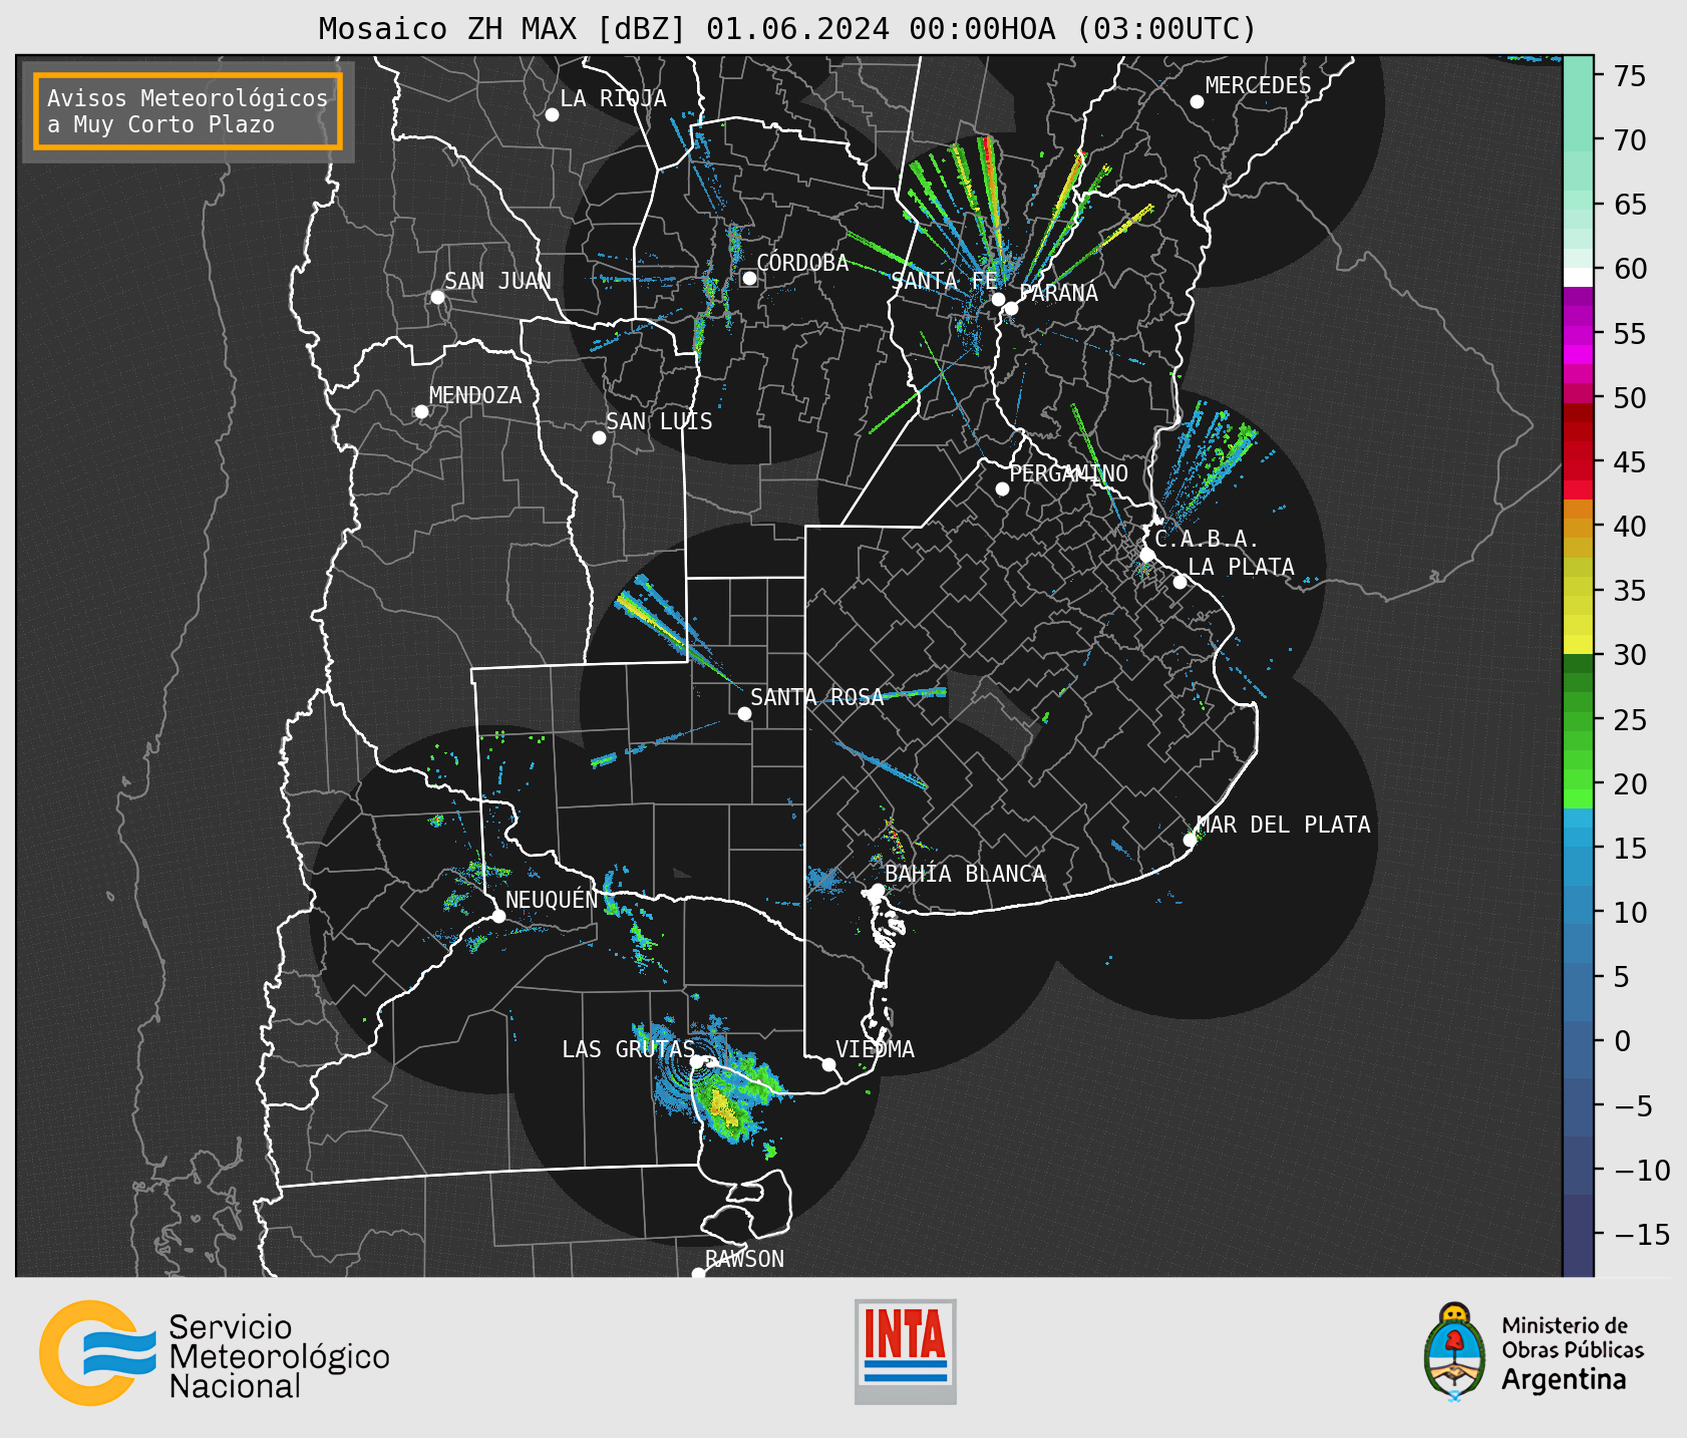Click the LA RIOJA city marker dot
Viewport: 1687px width, 1438px height.
(552, 115)
